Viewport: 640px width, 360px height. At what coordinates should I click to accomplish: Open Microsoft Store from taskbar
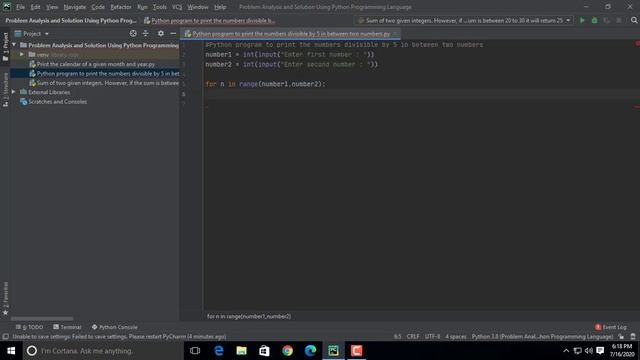point(264,351)
